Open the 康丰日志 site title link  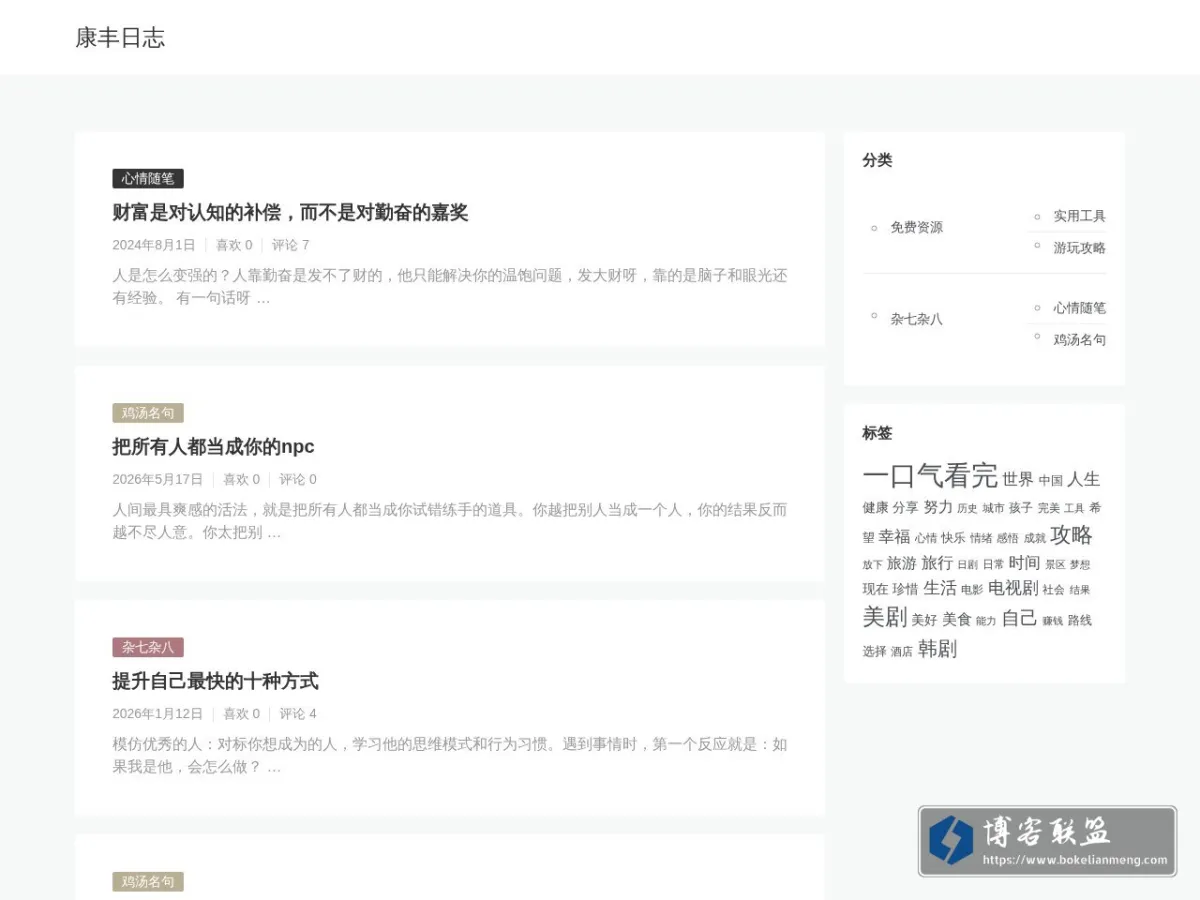120,38
